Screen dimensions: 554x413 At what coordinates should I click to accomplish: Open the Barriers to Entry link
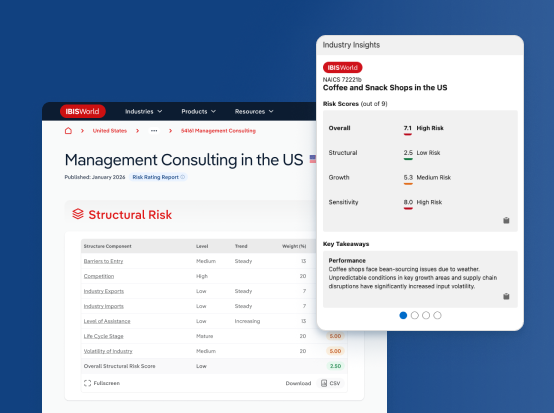[x=103, y=261]
